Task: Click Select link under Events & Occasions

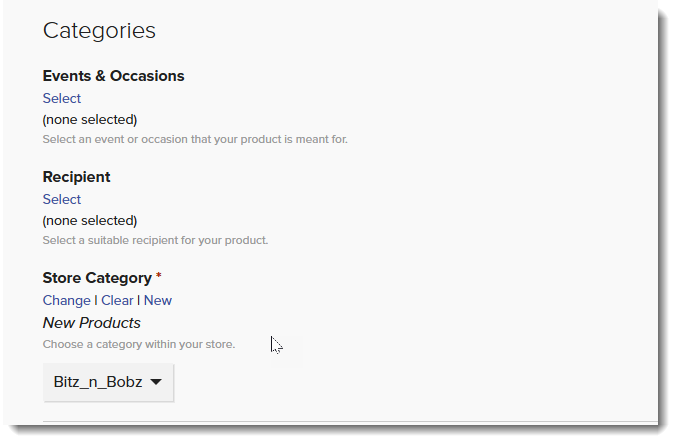Action: [62, 98]
